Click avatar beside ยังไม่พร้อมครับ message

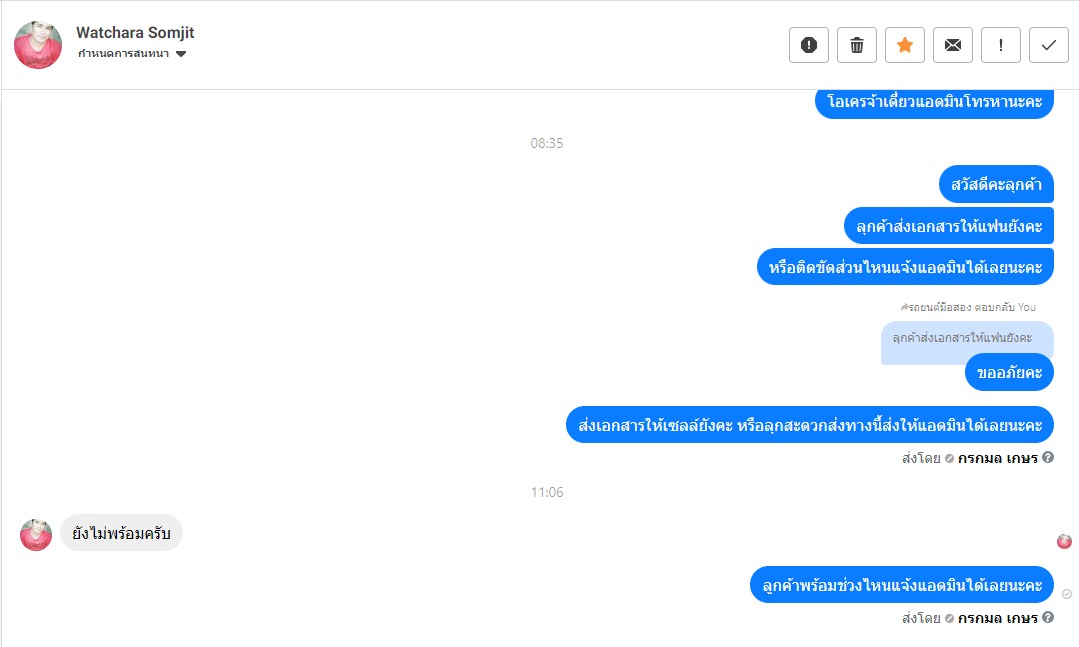point(36,535)
